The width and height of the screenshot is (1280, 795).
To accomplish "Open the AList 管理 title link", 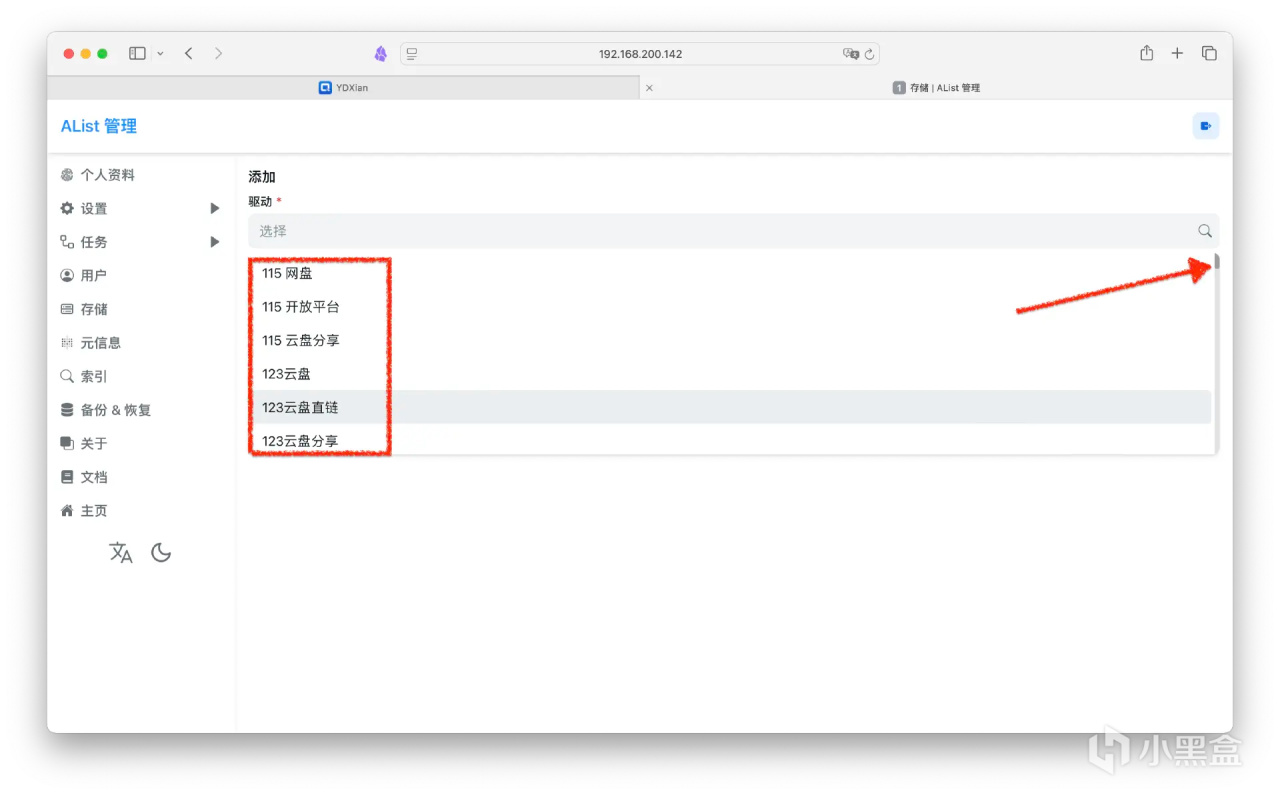I will 99,126.
